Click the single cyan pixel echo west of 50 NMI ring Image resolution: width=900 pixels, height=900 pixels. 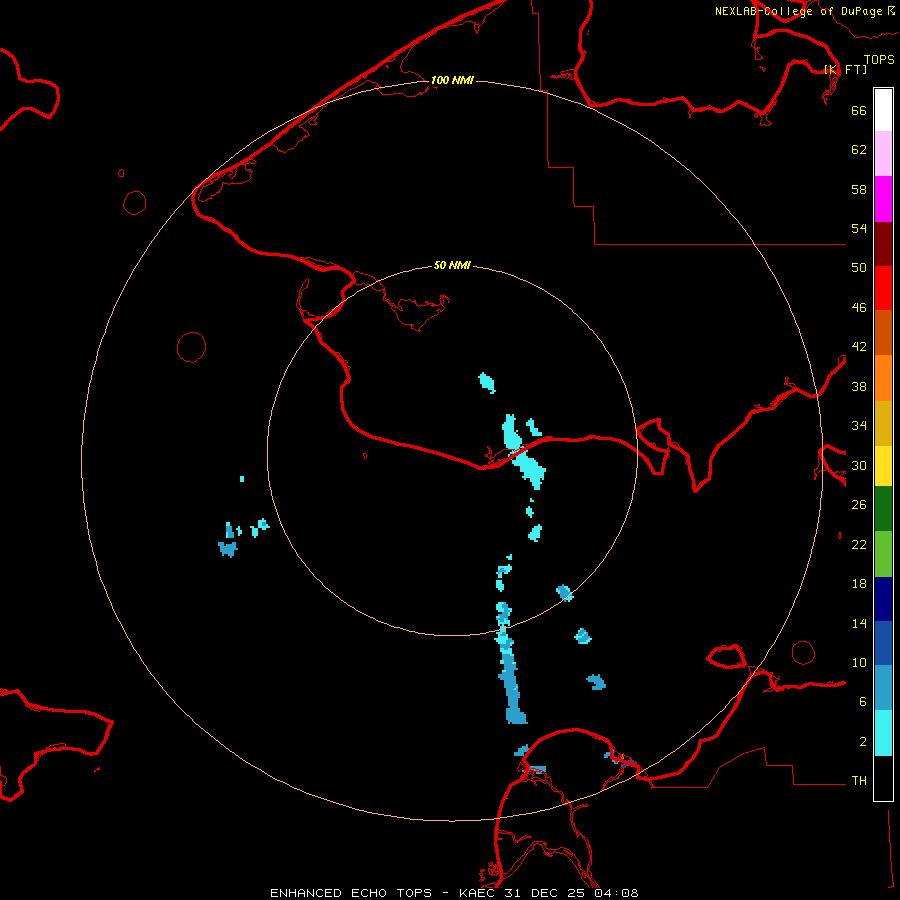pos(242,479)
